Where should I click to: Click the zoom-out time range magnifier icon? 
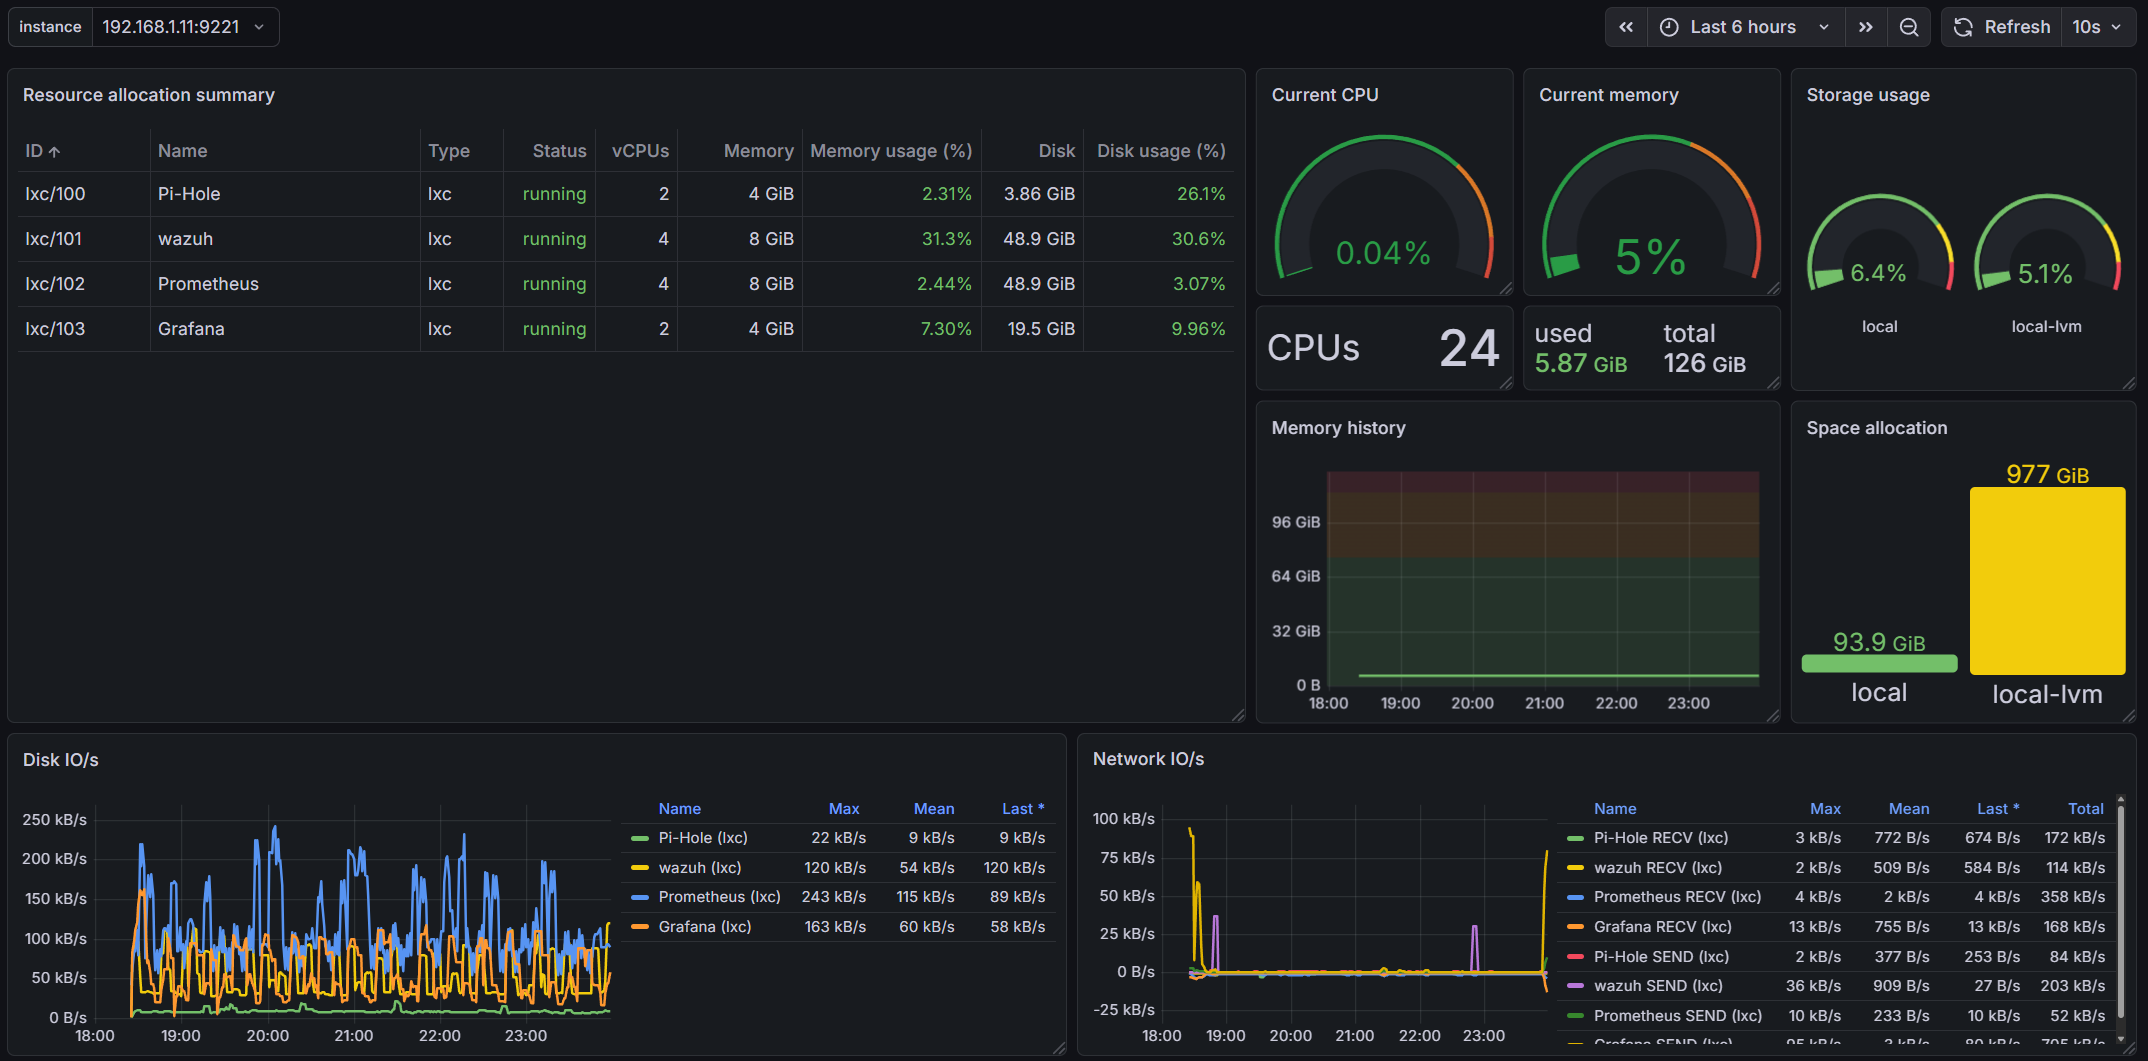tap(1909, 27)
